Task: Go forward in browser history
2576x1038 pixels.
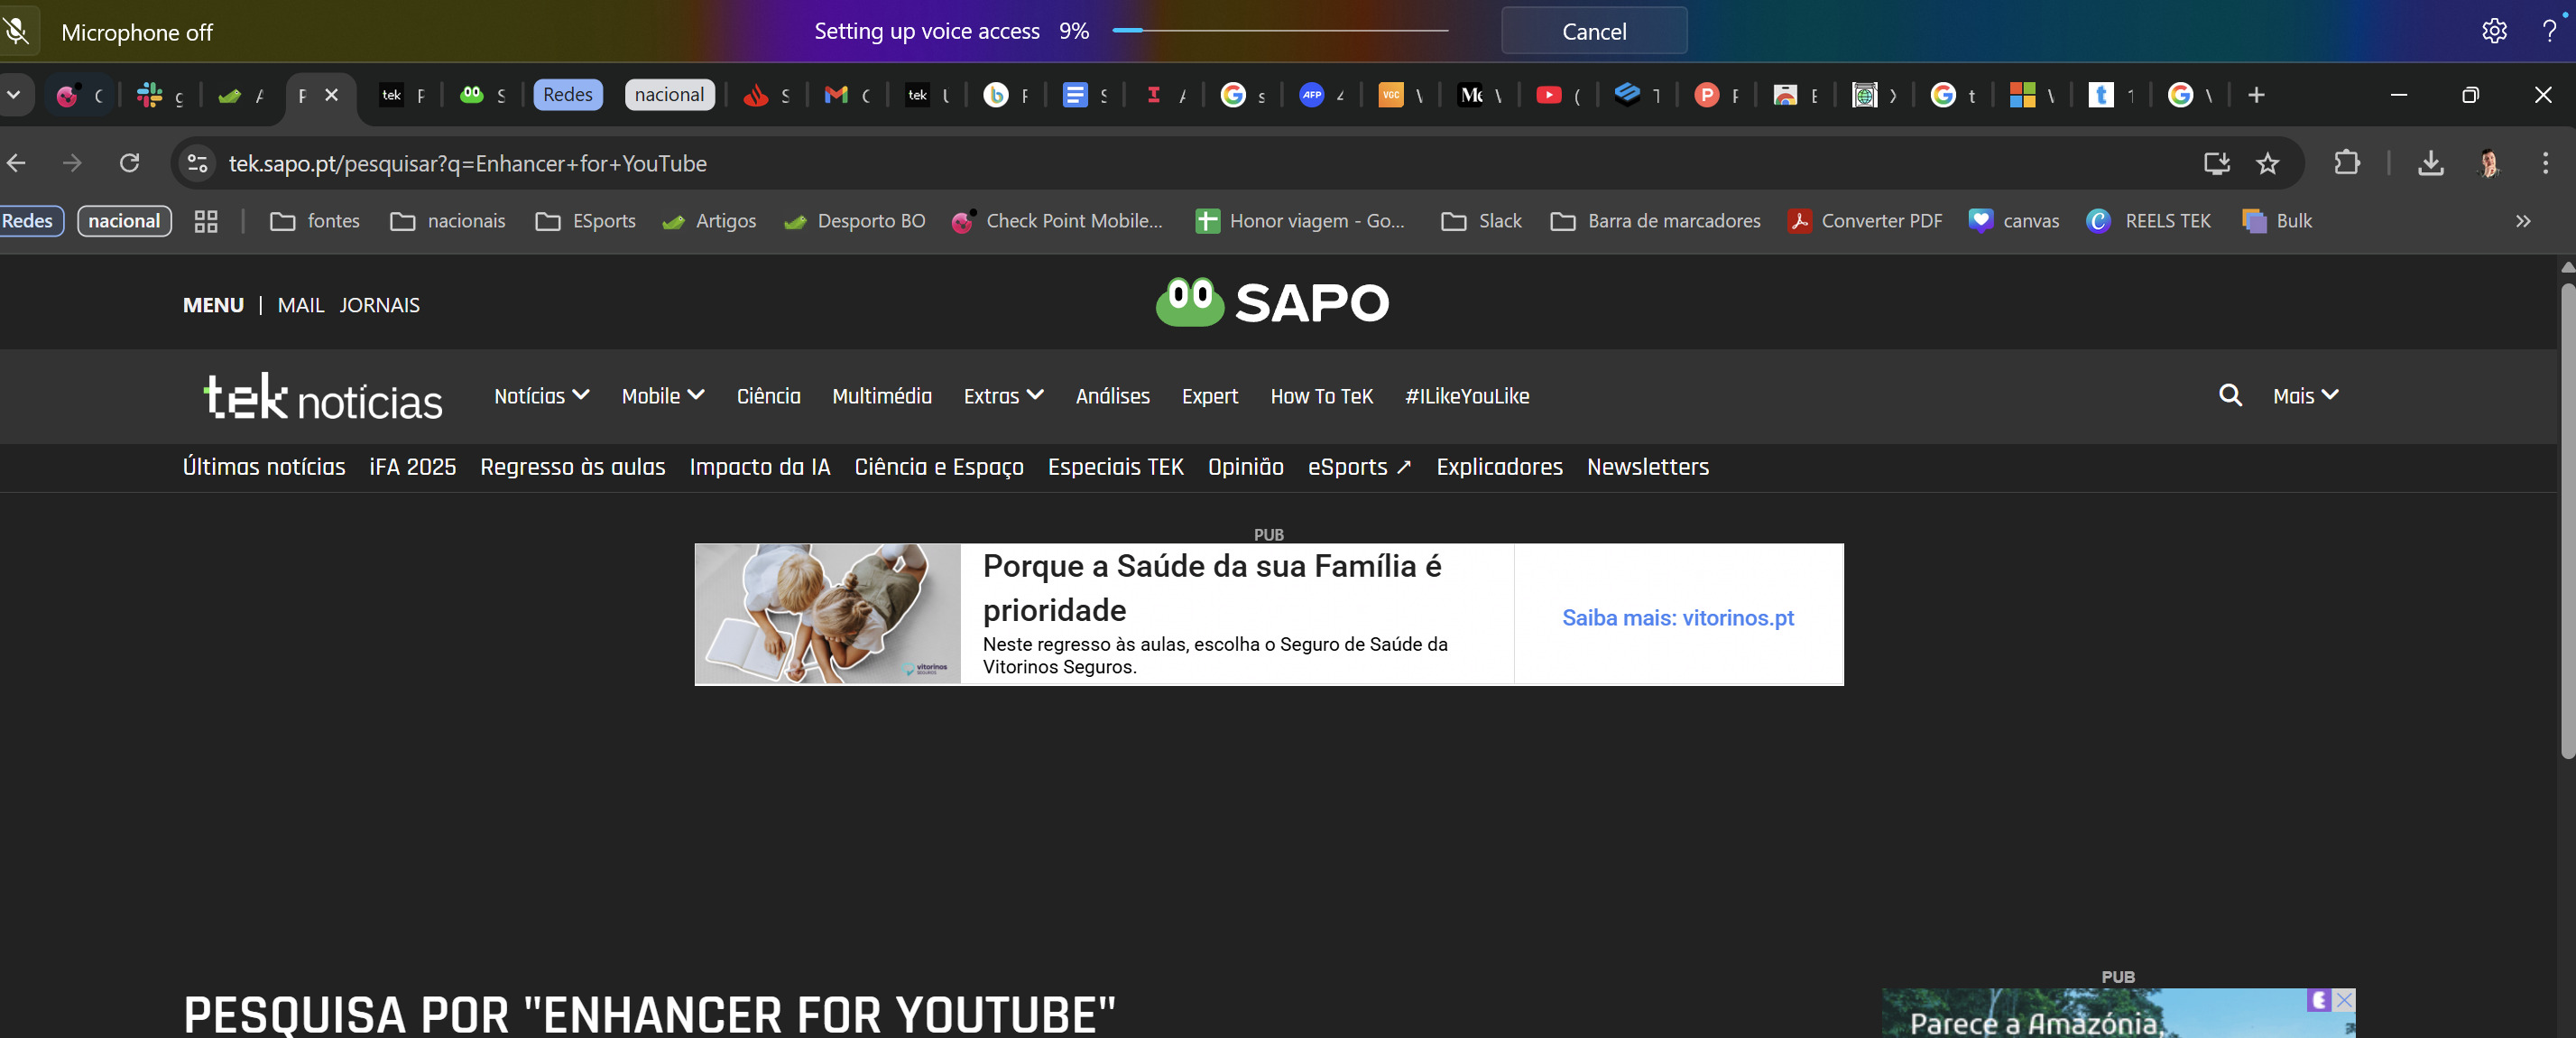Action: pyautogui.click(x=72, y=163)
